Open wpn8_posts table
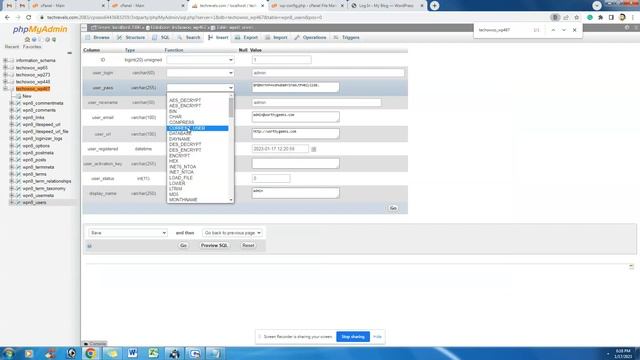Screen dimensions: 640x360 point(34,160)
